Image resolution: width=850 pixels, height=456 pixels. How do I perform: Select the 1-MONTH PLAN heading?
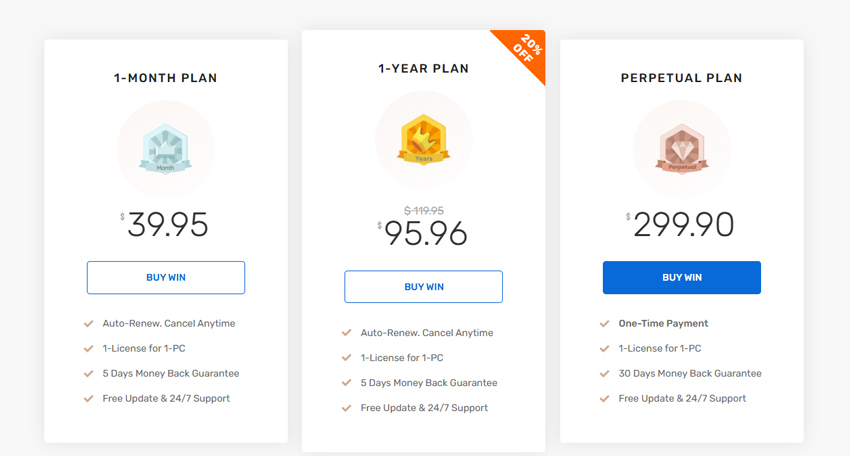pos(165,78)
